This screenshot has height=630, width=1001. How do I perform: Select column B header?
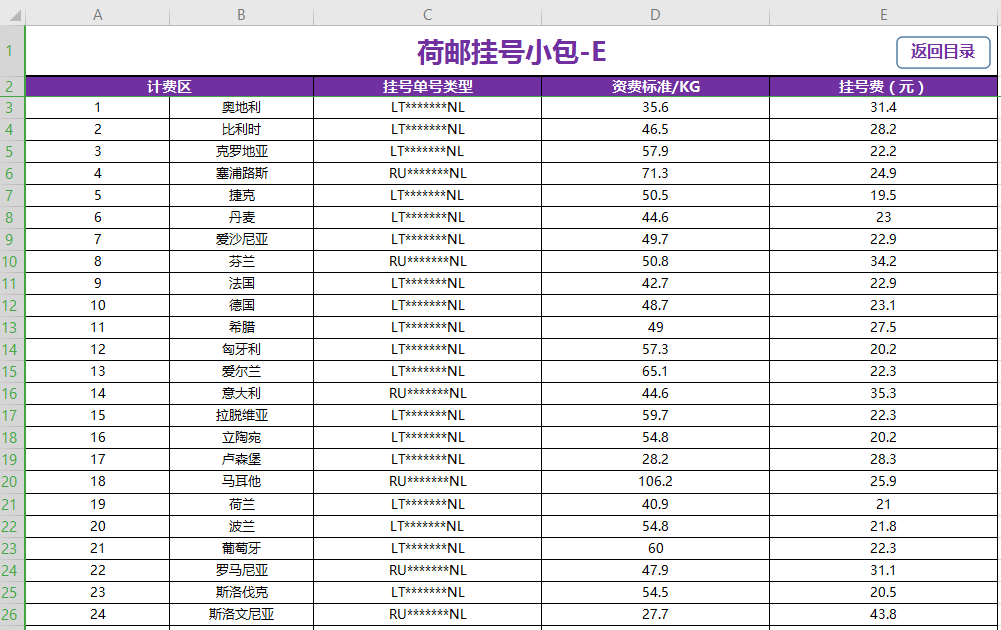tap(241, 14)
